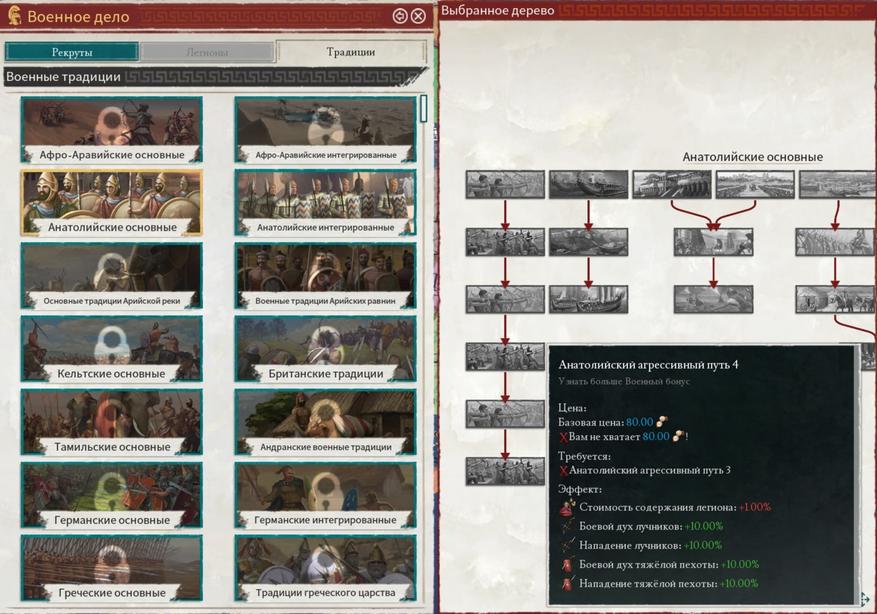
Task: Click the padlock on Тамильские основные card
Action: click(113, 417)
